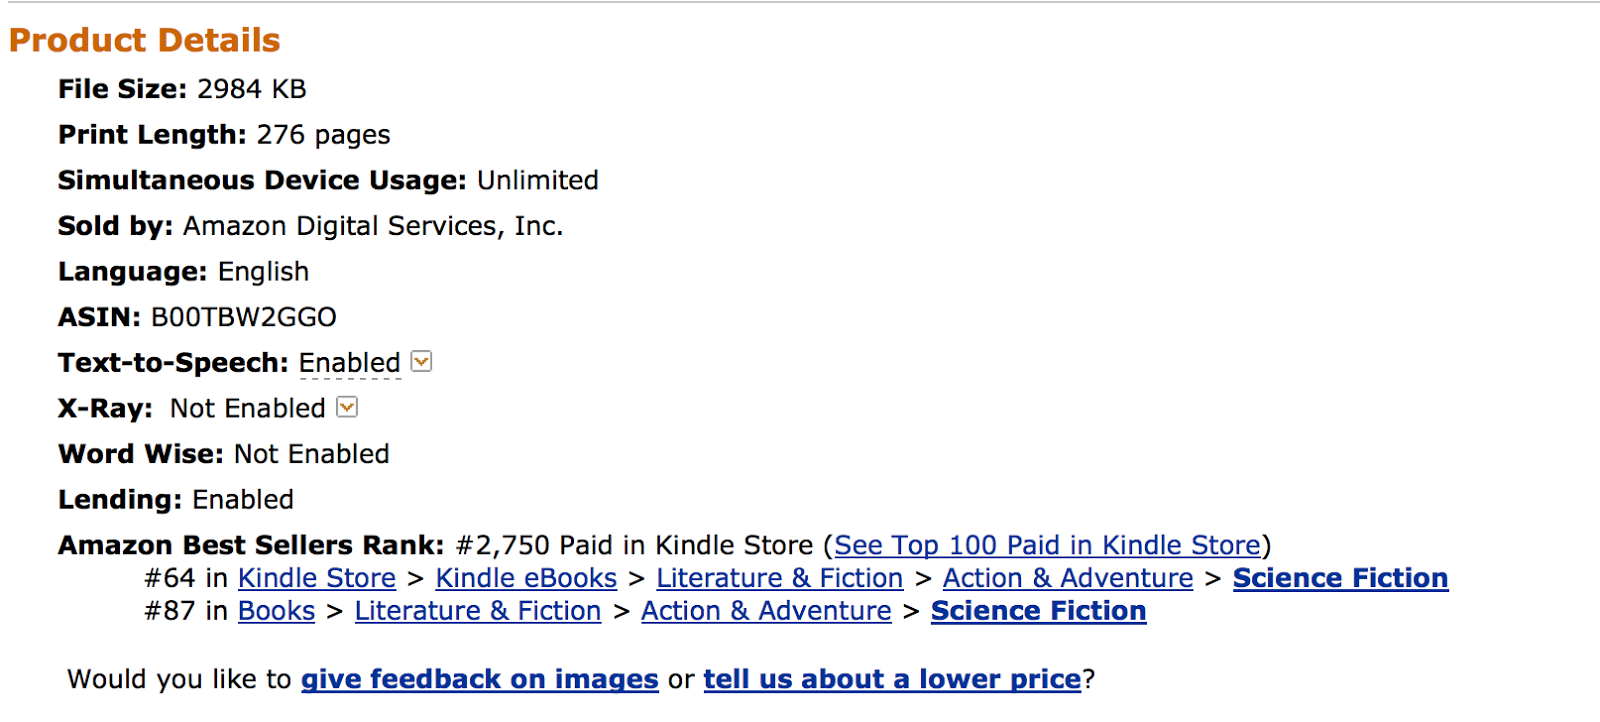Click the X-Ray Not Enabled text
1600x722 pixels.
tap(248, 408)
